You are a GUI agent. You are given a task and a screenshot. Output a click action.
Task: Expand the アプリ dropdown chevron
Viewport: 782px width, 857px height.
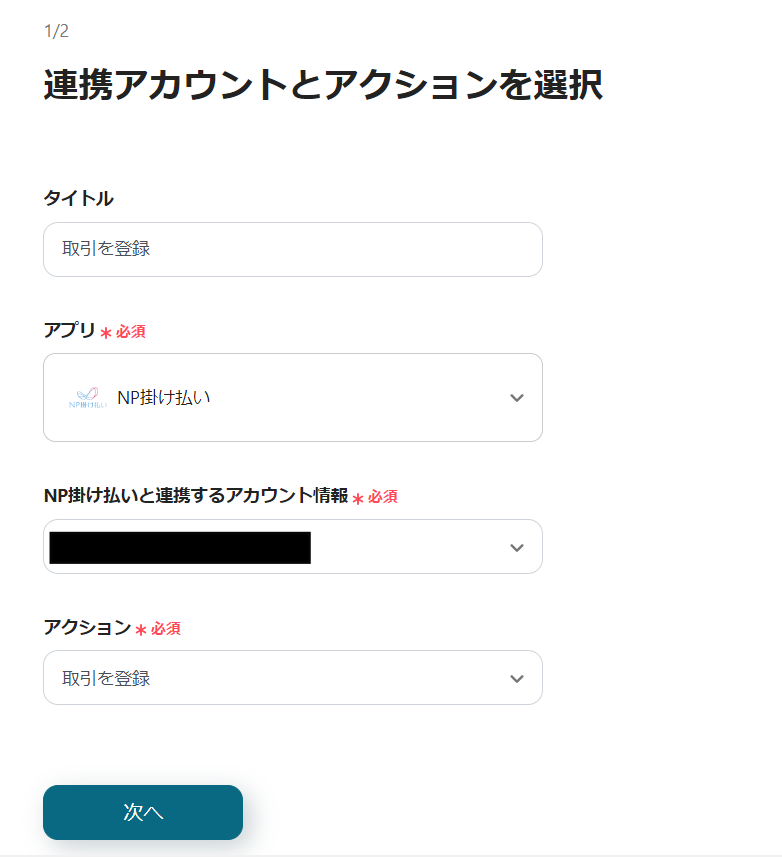pos(516,398)
